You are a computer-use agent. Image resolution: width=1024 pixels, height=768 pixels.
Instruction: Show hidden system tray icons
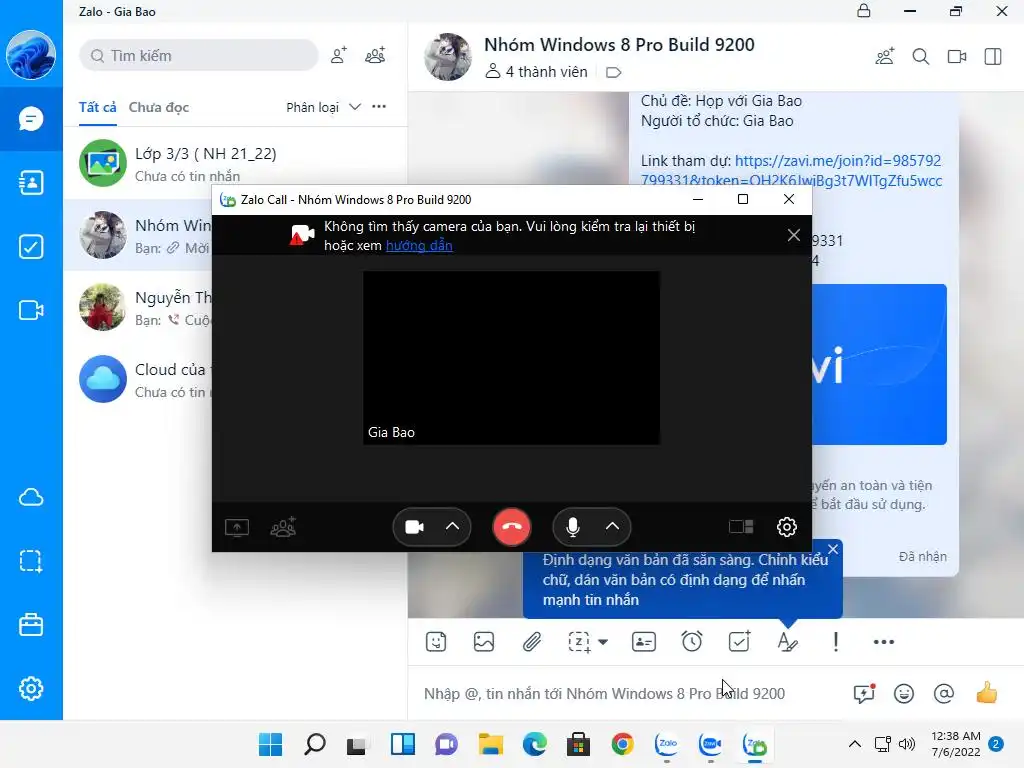[x=854, y=744]
